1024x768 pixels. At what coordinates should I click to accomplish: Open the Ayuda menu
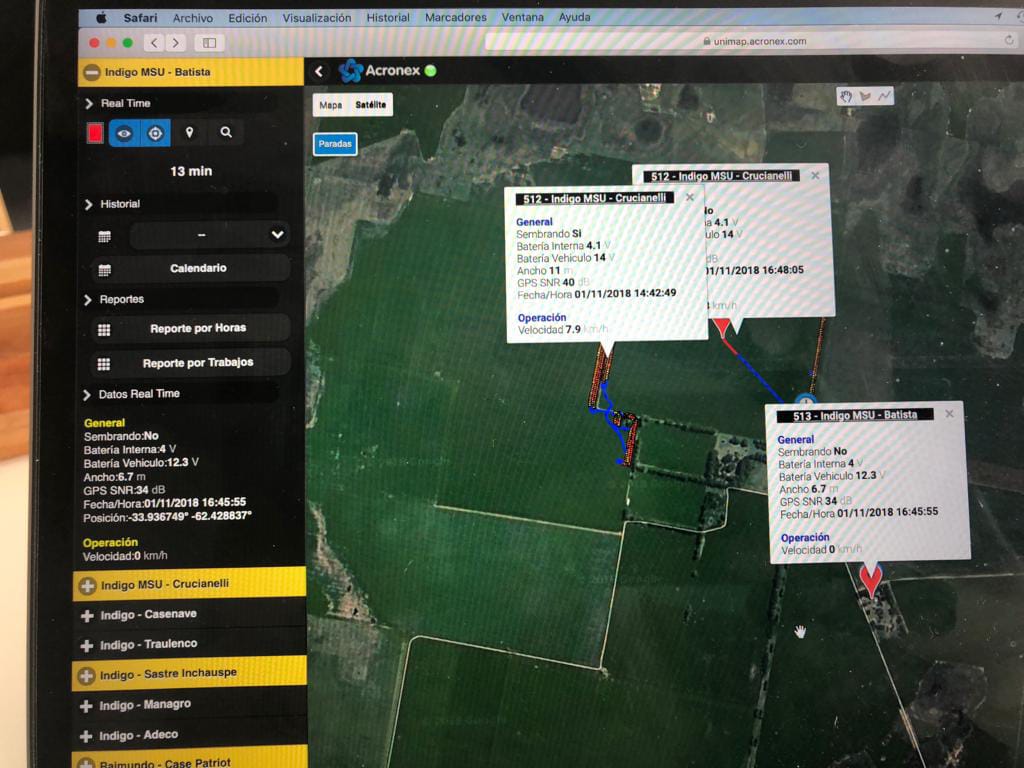coord(574,18)
